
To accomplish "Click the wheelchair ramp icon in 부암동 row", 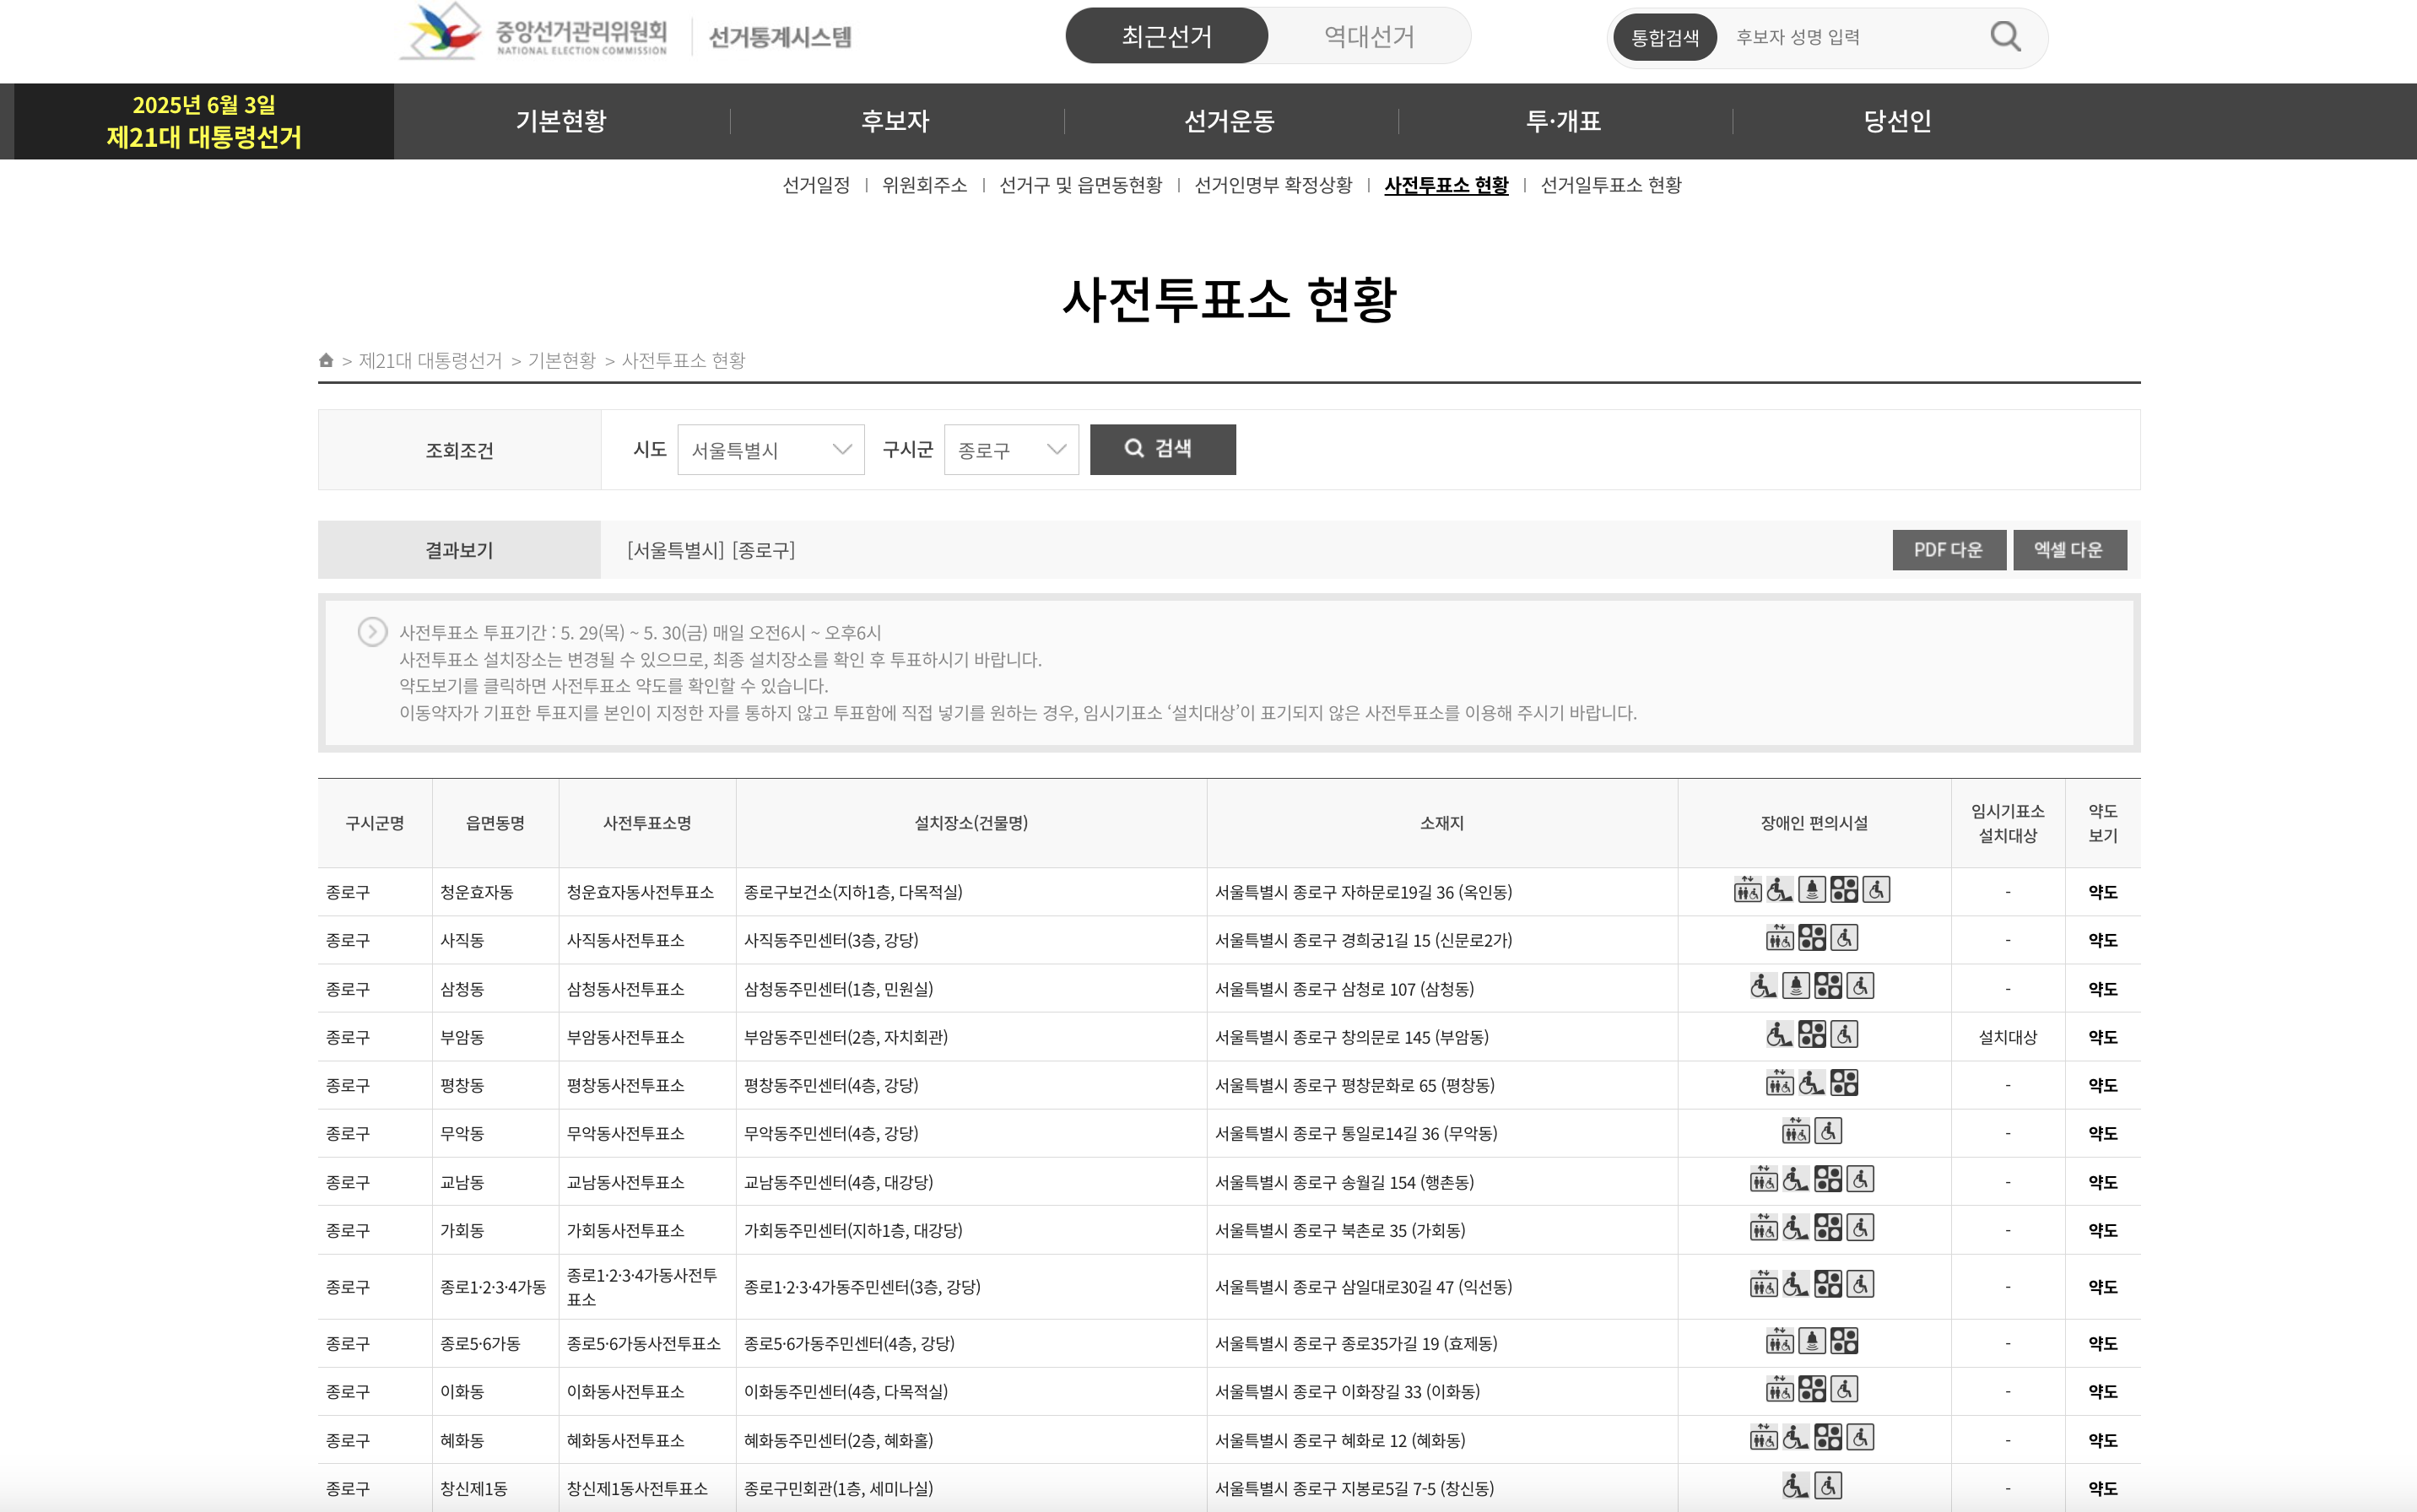I will pyautogui.click(x=1779, y=1035).
